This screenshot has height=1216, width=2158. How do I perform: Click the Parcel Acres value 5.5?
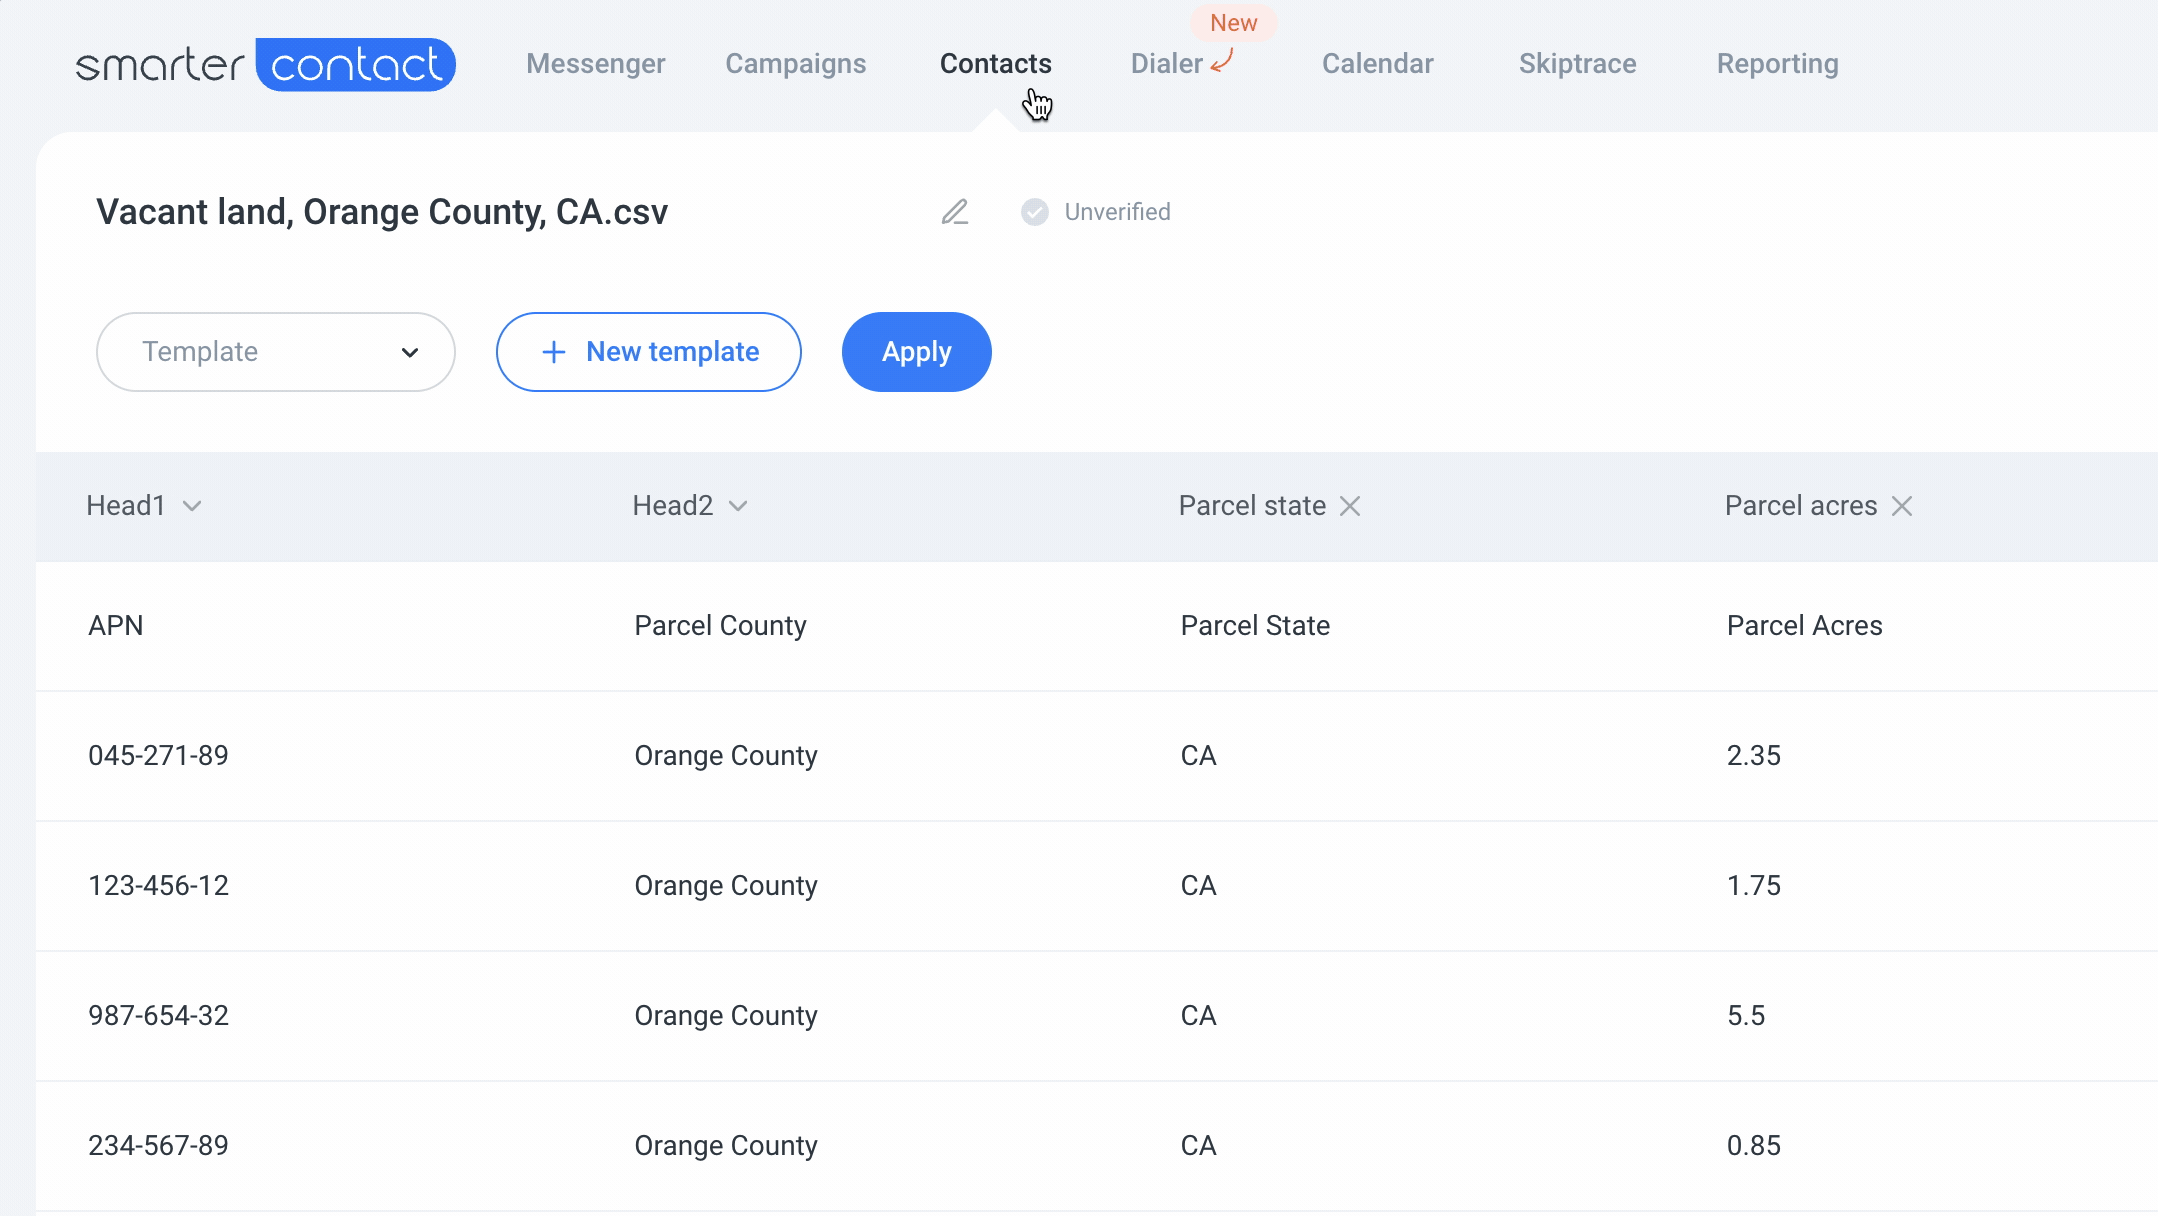click(x=1746, y=1016)
